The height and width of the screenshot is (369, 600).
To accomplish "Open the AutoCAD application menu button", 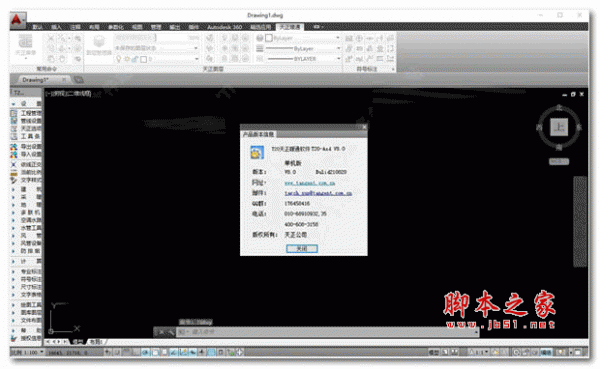I will point(17,20).
